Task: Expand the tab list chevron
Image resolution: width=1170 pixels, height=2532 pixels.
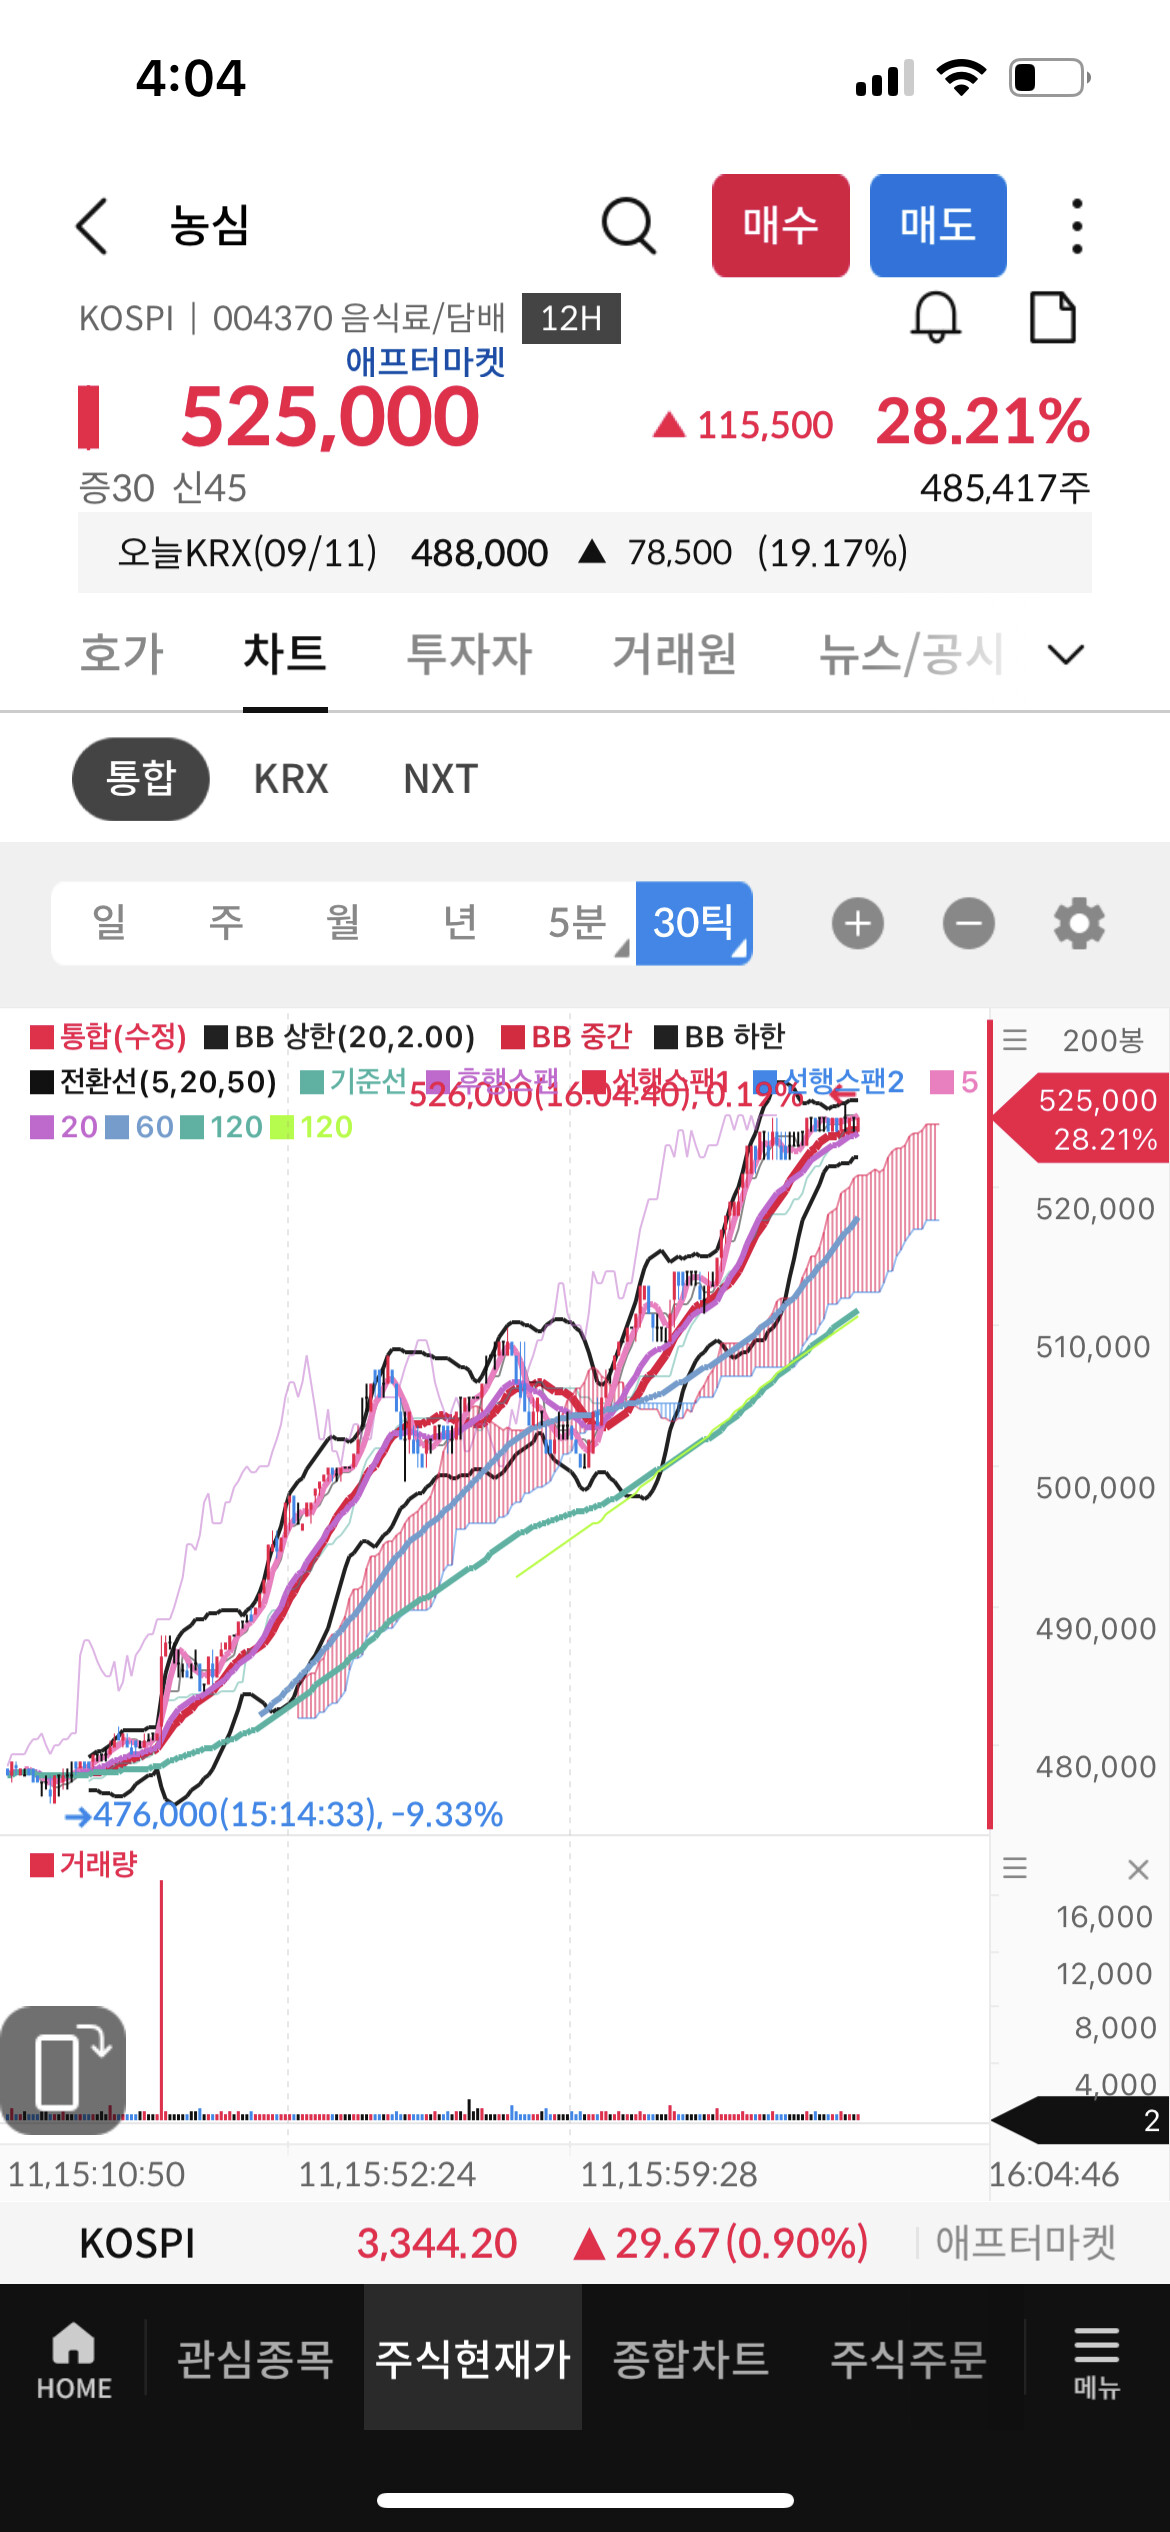Action: (x=1066, y=655)
